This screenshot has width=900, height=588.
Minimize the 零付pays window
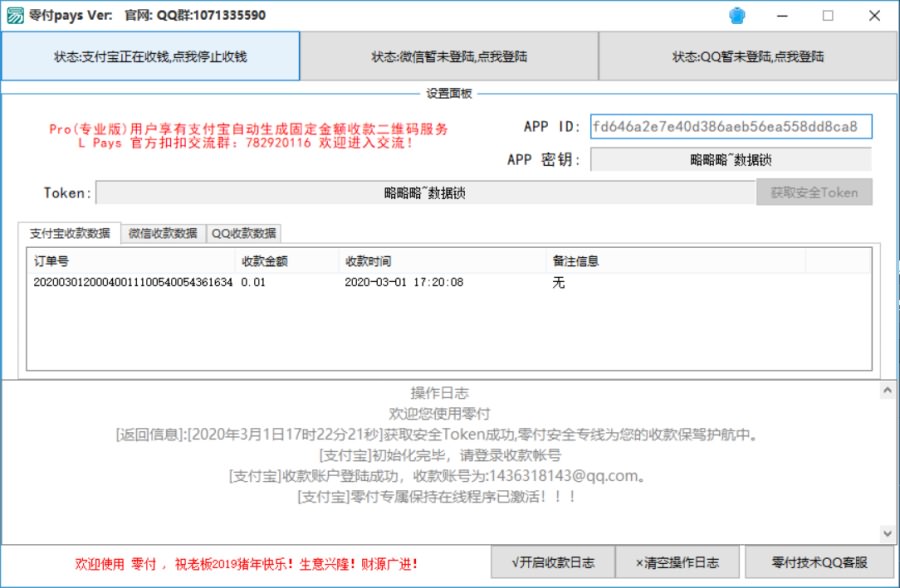point(782,16)
